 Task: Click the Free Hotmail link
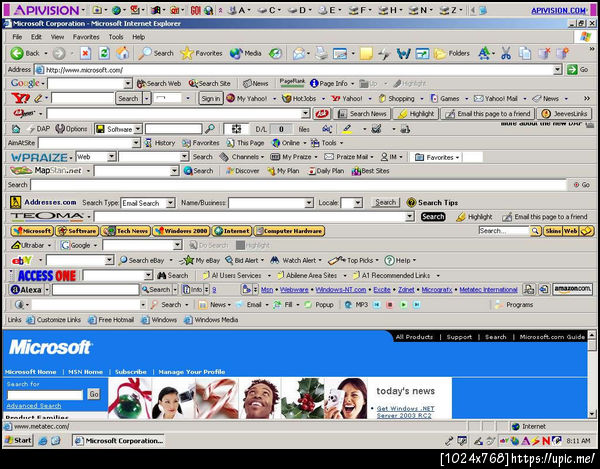[x=111, y=319]
